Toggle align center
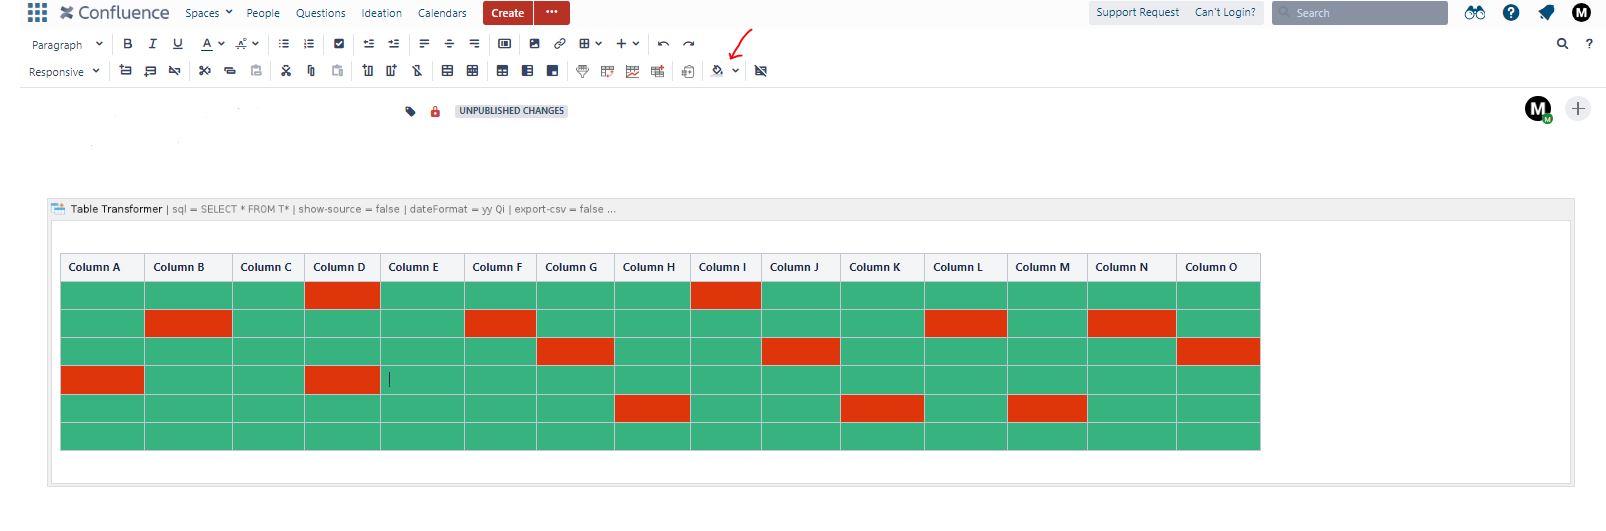The height and width of the screenshot is (531, 1606). point(449,44)
